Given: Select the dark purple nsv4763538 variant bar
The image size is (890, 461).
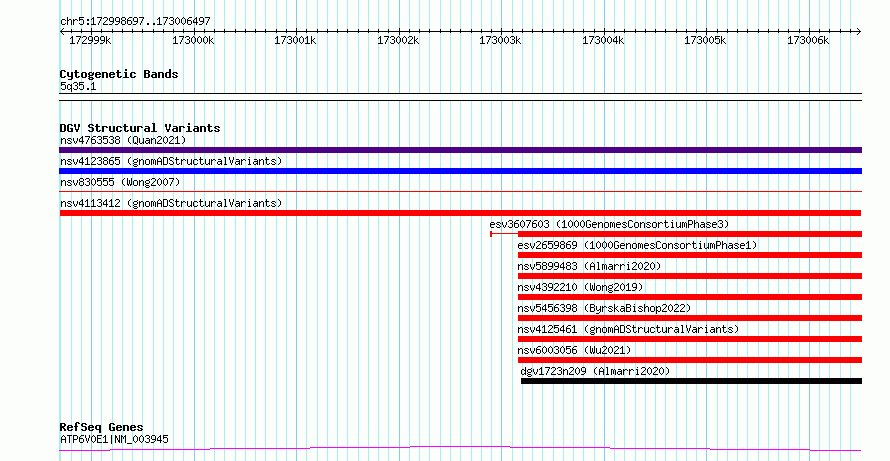Looking at the screenshot, I should click(x=460, y=150).
